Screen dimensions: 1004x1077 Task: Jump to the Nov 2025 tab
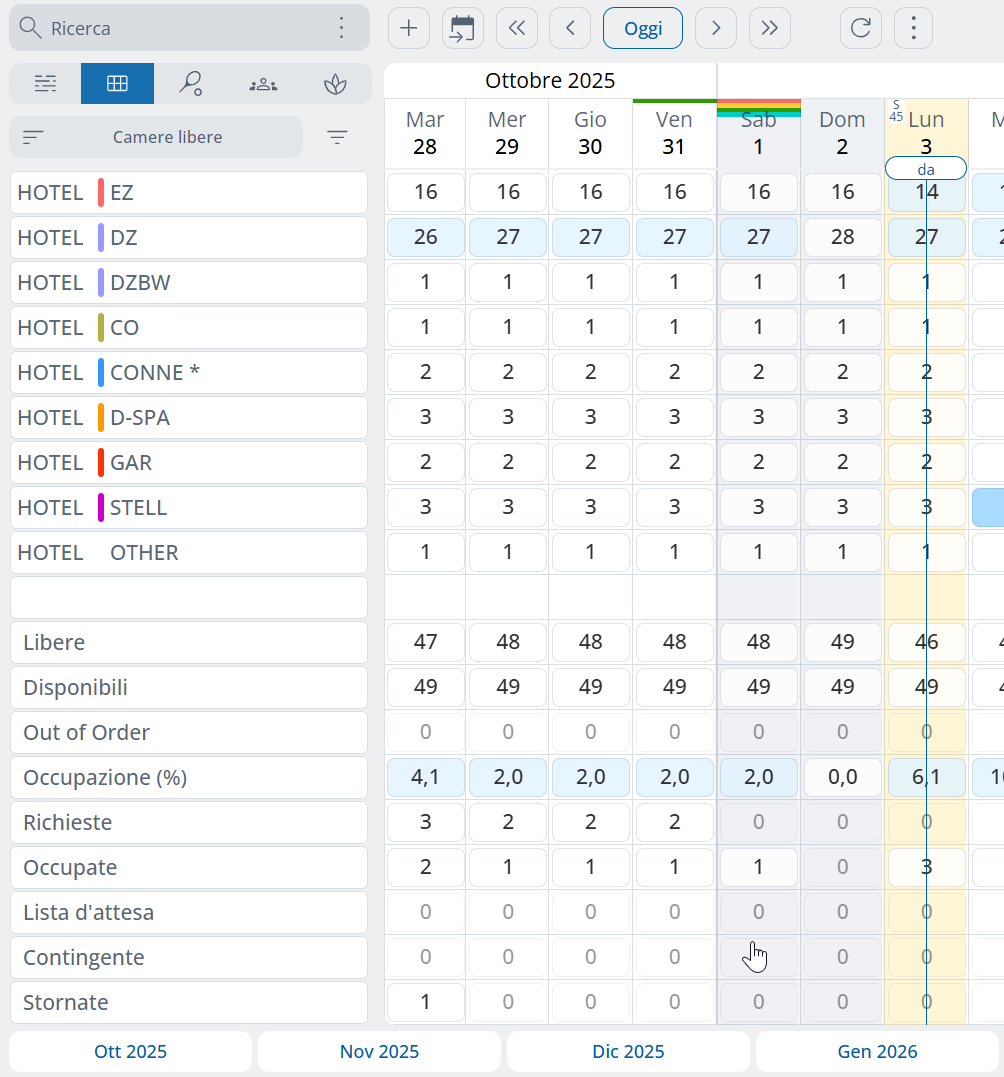coord(379,1051)
